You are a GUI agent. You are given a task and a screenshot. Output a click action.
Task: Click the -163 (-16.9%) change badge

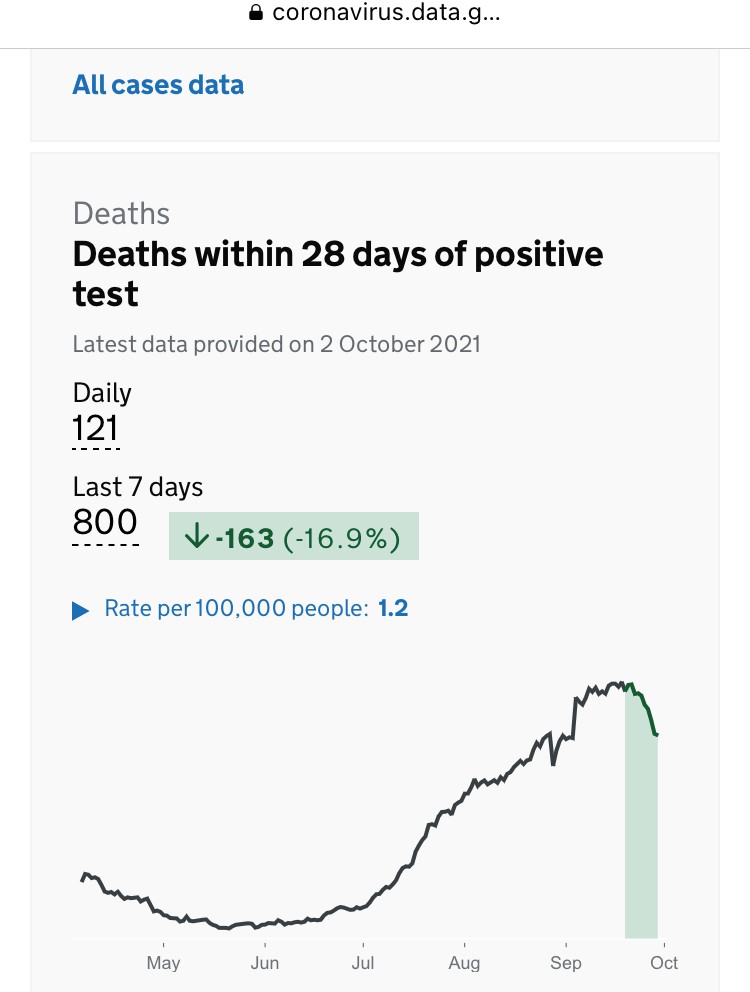[x=294, y=536]
